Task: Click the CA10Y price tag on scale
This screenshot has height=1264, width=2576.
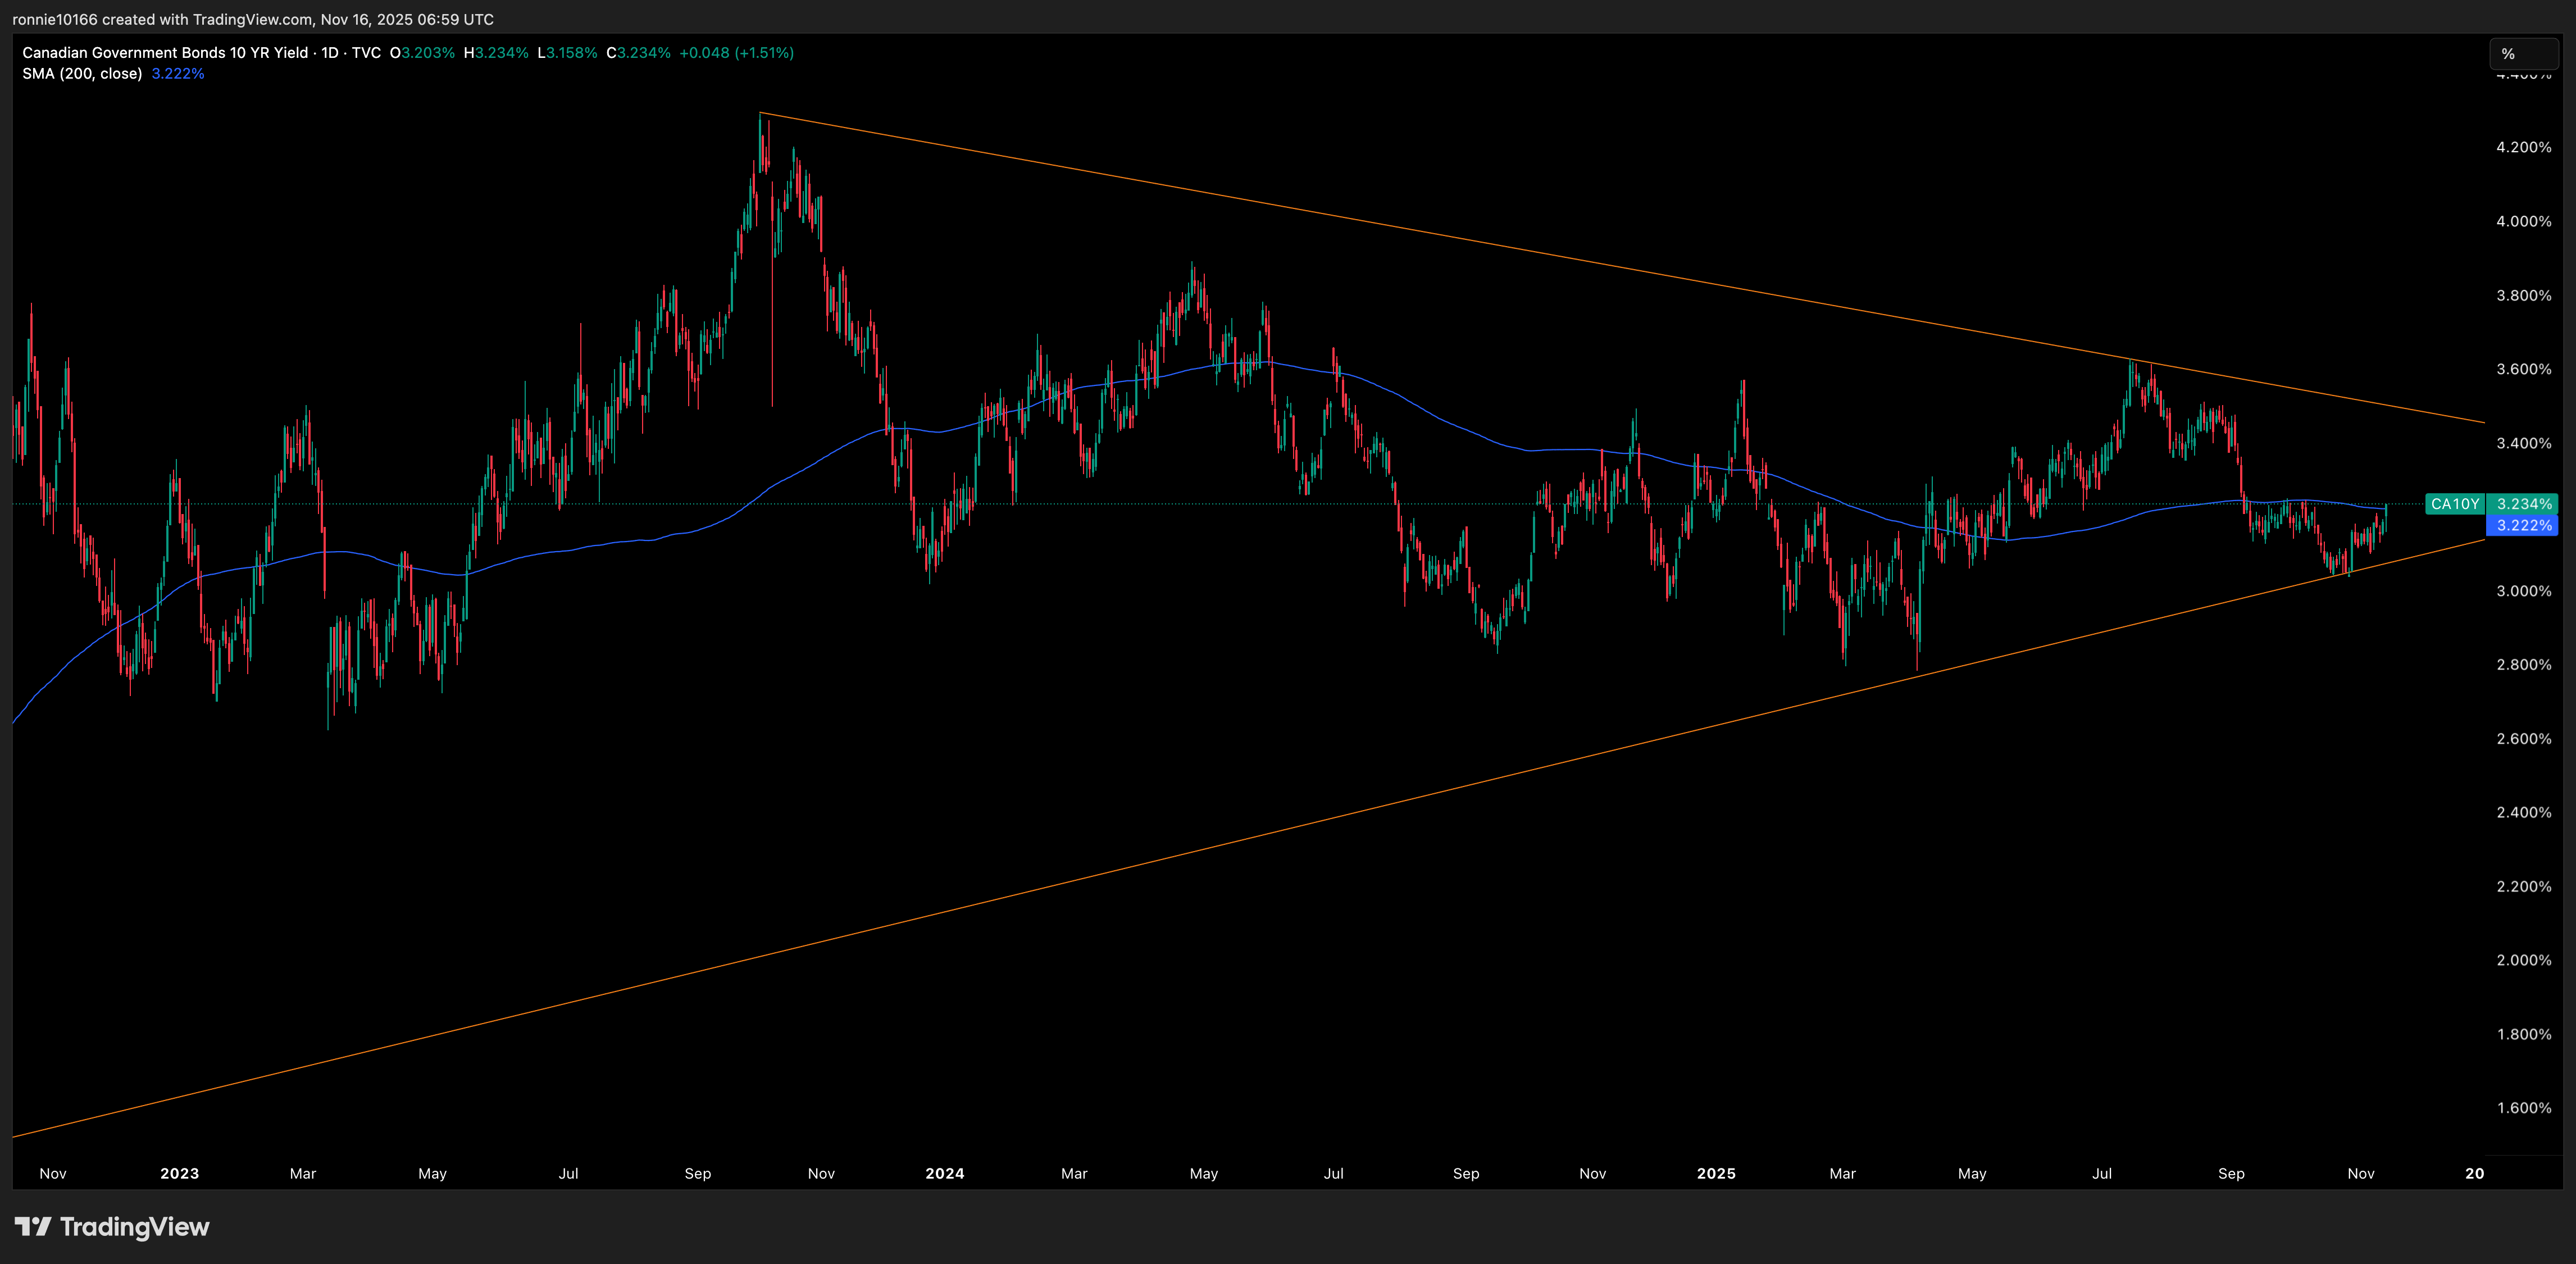Action: [x=2455, y=505]
